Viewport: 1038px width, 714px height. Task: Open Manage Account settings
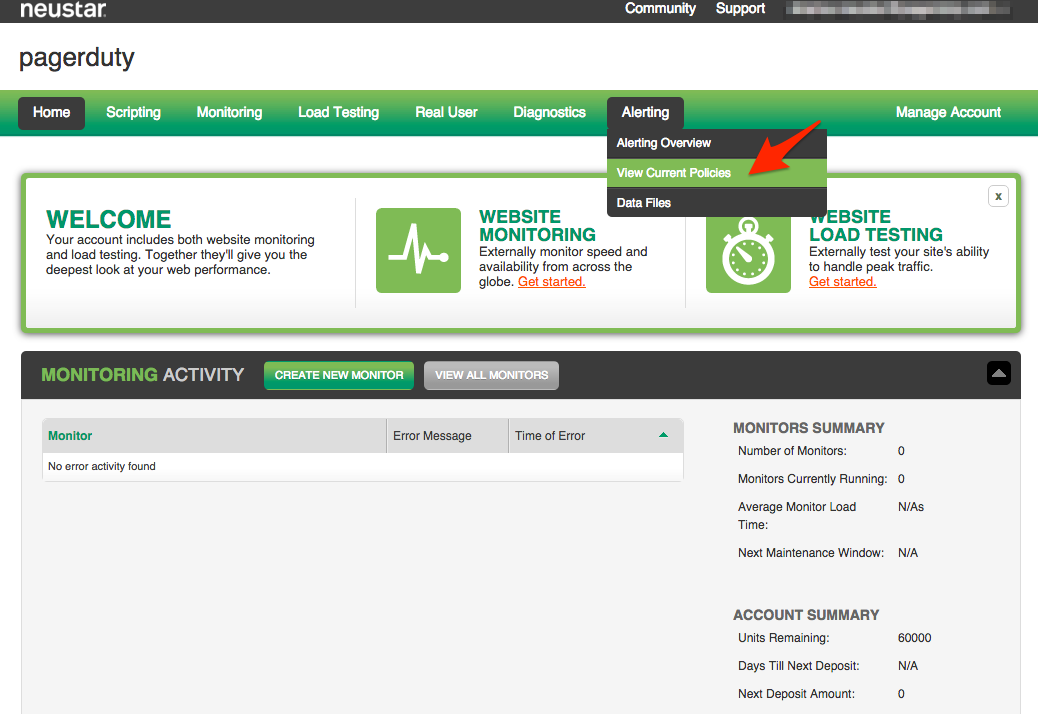point(947,112)
